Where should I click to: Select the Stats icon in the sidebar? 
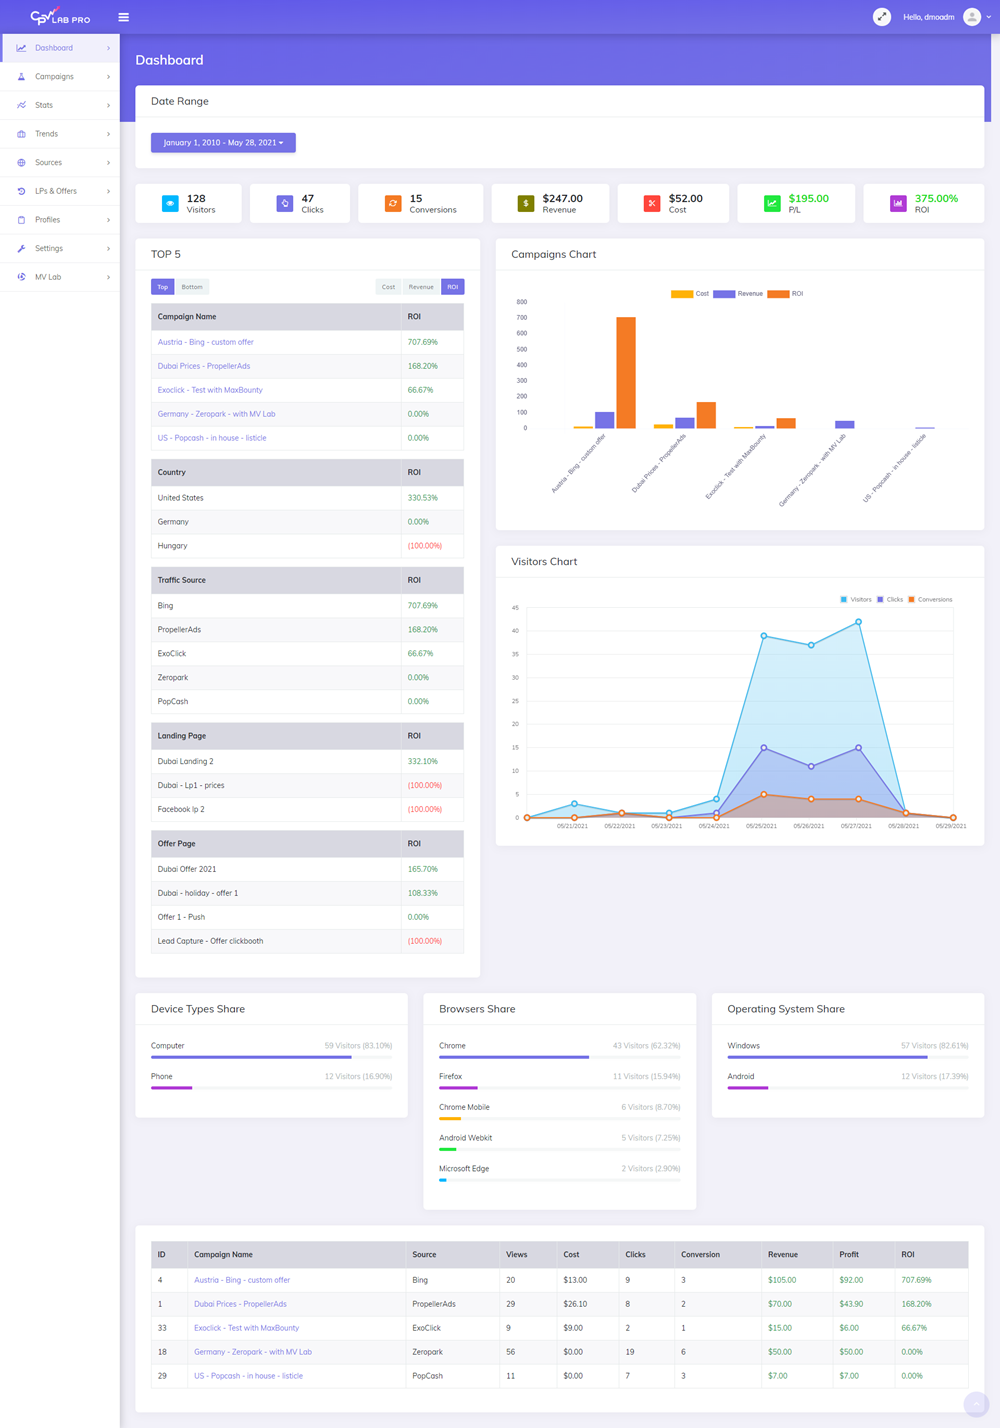[x=21, y=105]
